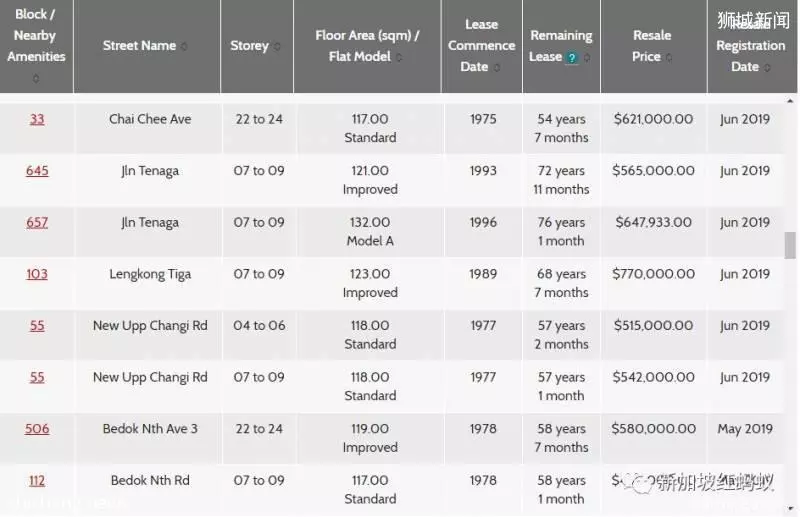
Task: Open block 103 Lengkong Tiga link
Action: click(x=37, y=274)
